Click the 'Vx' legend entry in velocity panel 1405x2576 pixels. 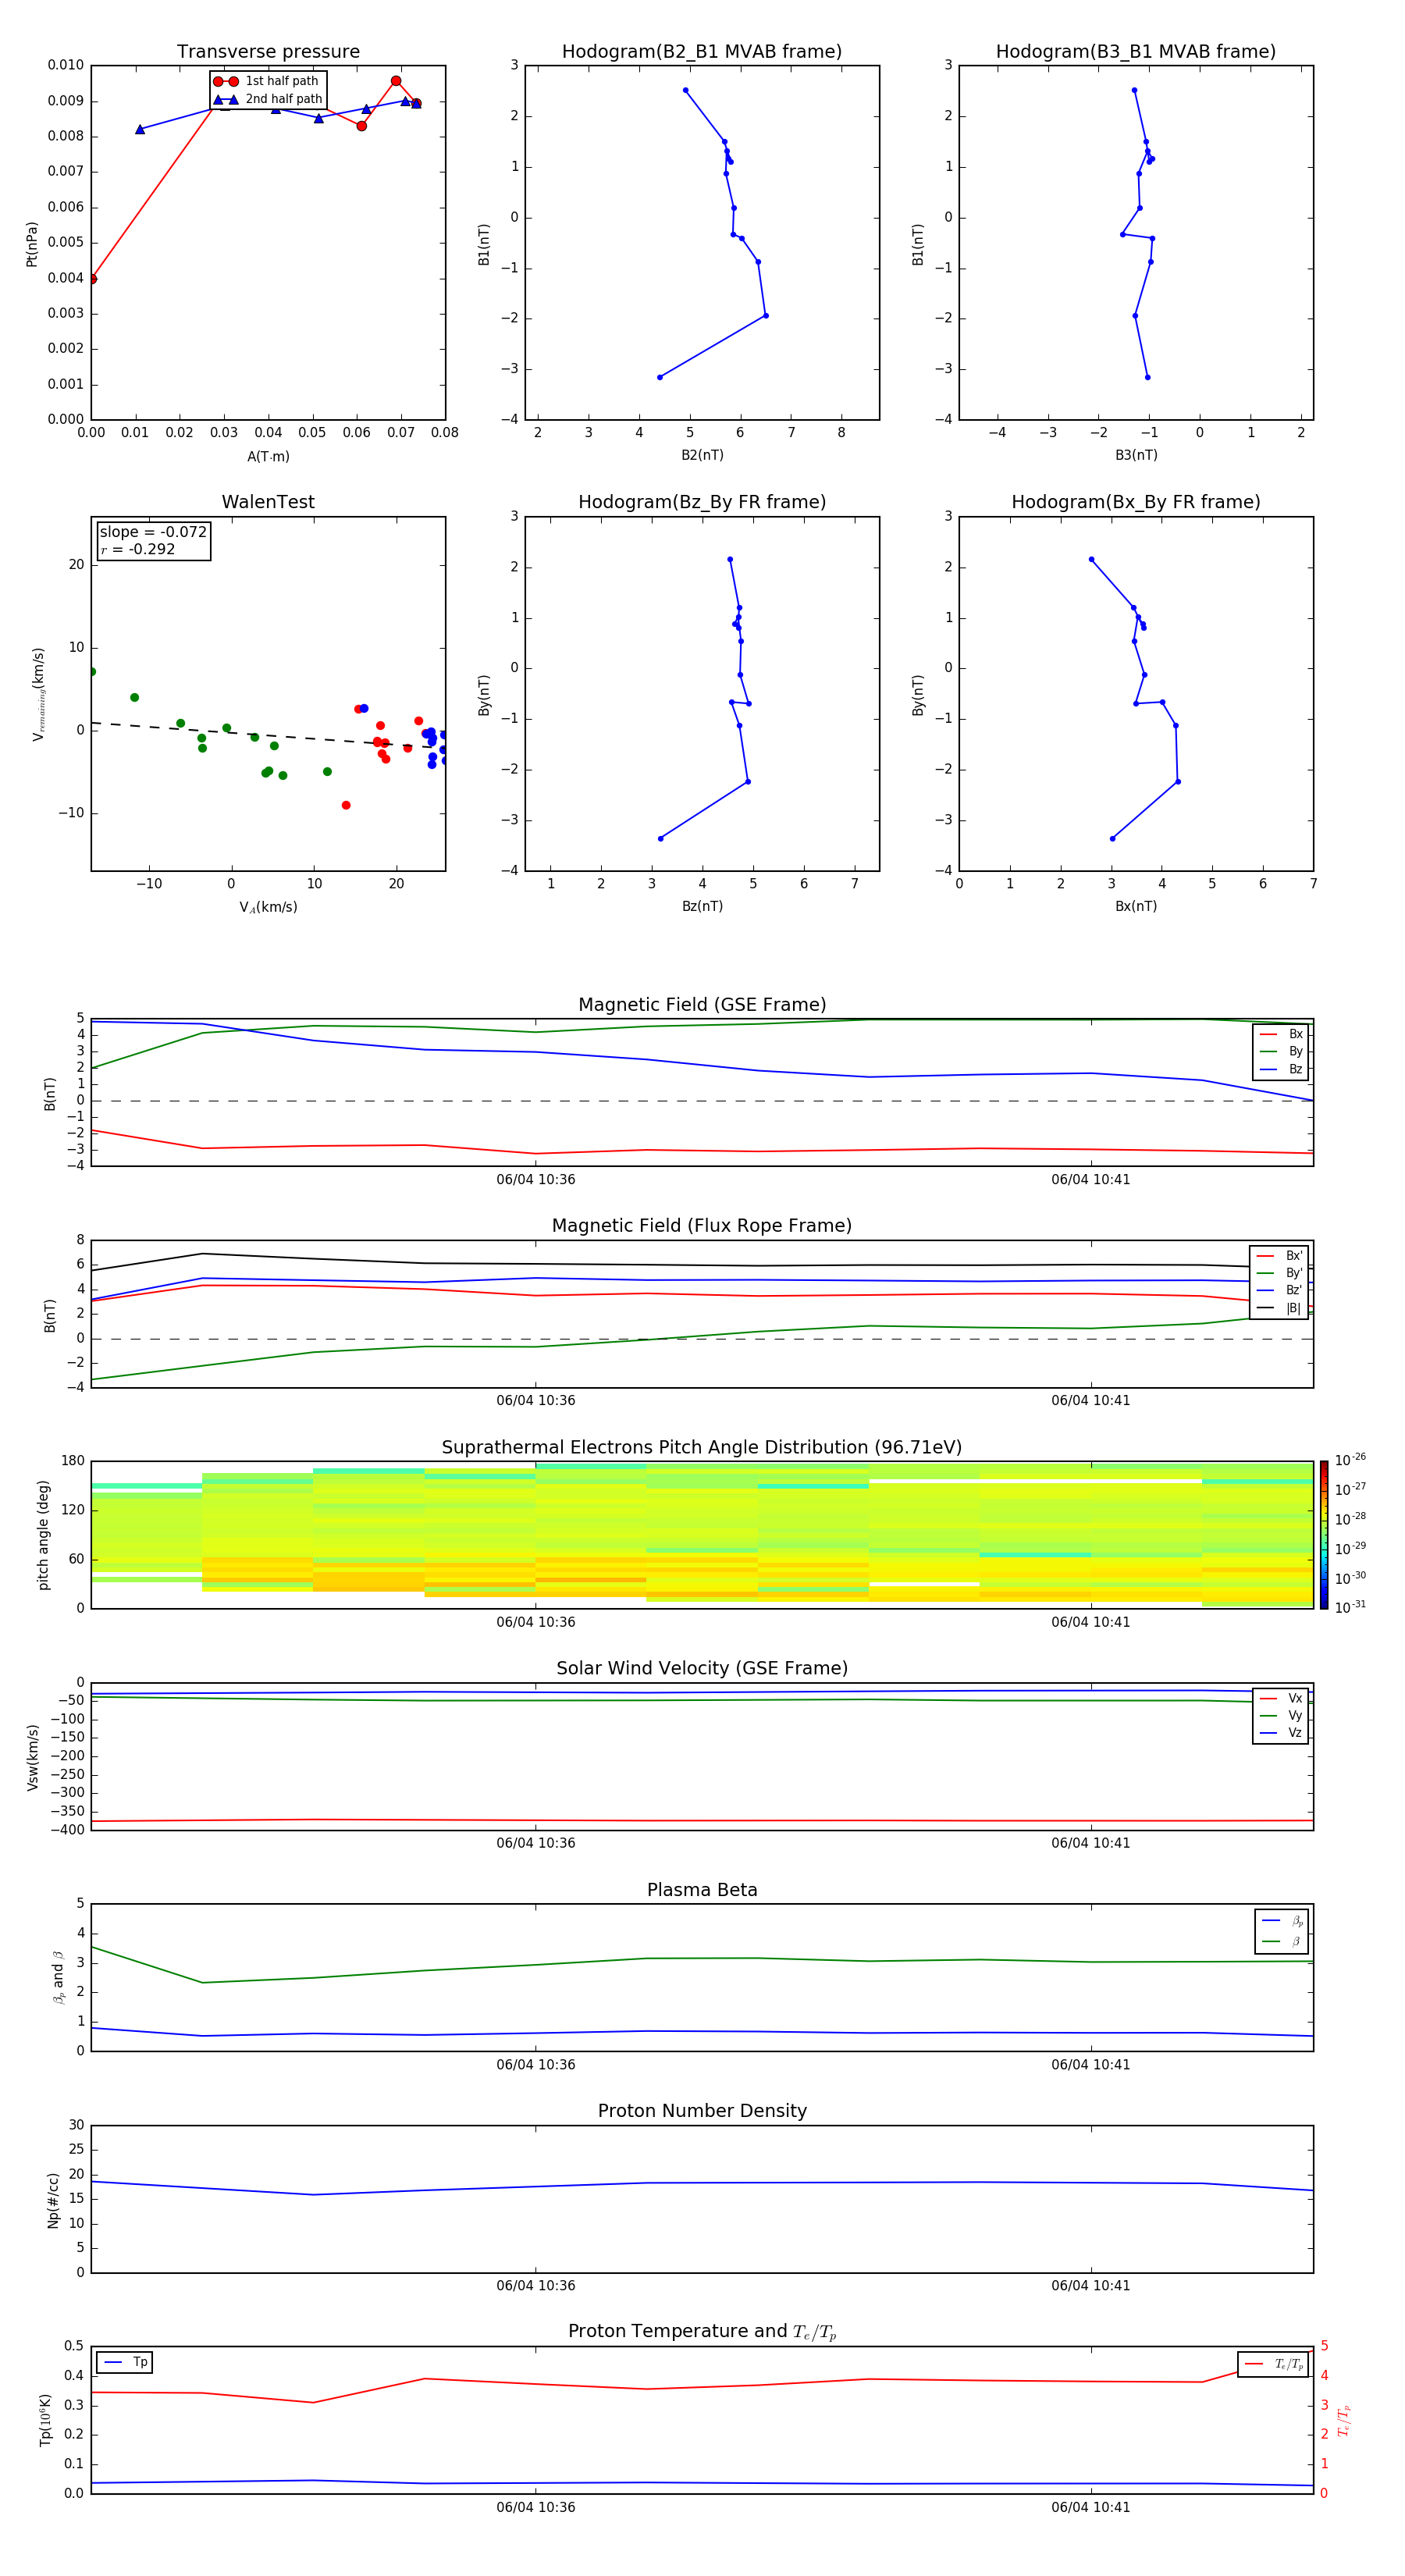[1282, 1698]
